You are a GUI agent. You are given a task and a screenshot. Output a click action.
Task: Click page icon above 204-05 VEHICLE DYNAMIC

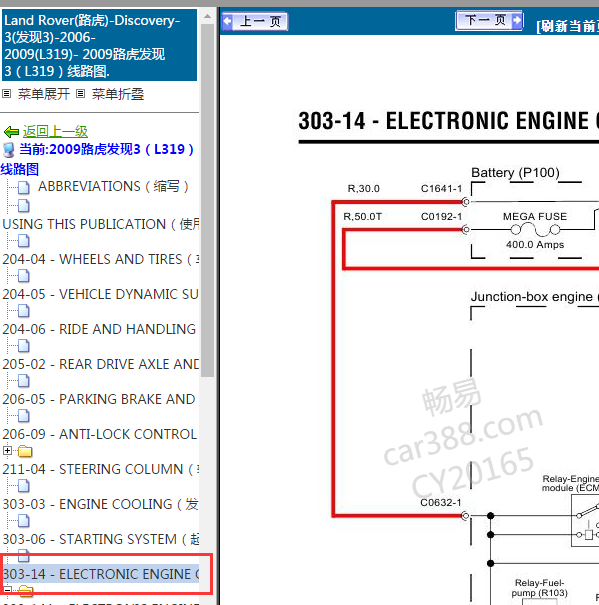coord(24,276)
